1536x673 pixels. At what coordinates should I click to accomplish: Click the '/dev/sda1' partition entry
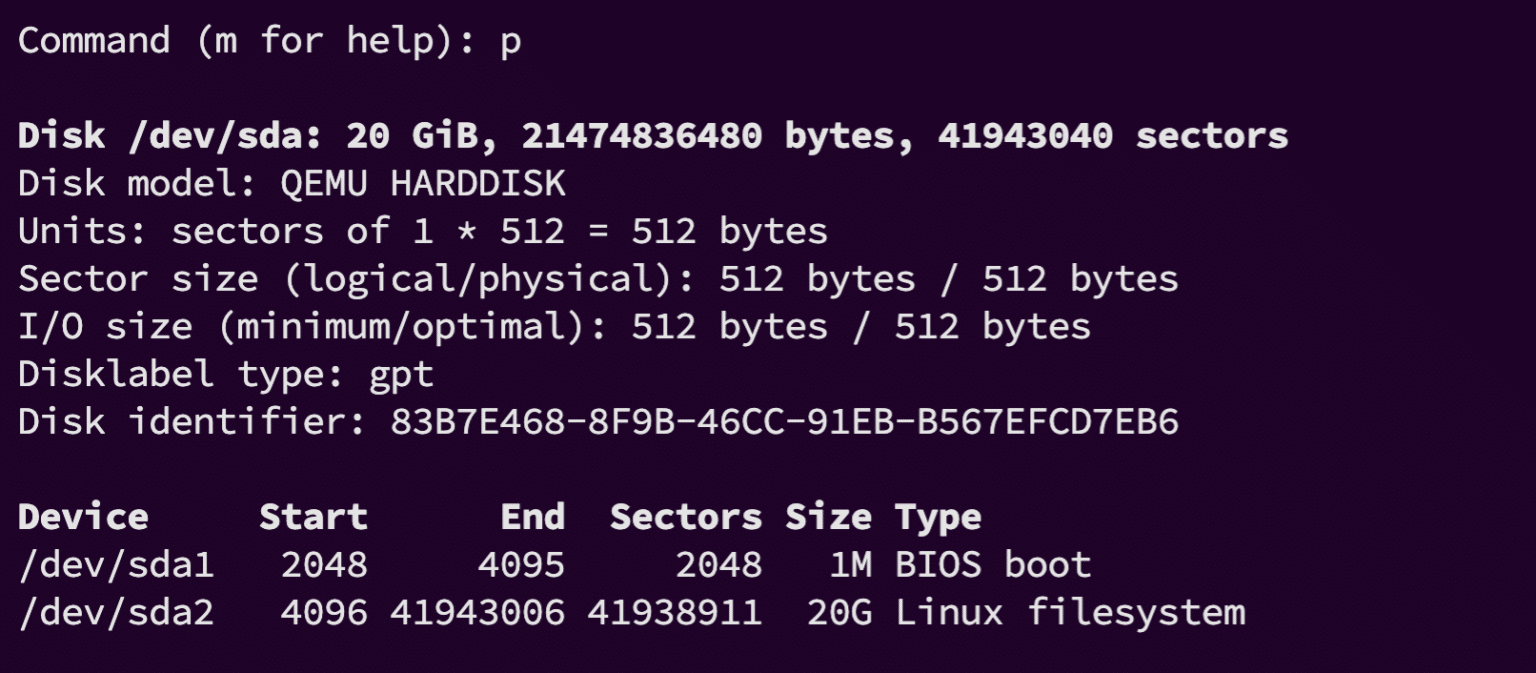[x=116, y=565]
